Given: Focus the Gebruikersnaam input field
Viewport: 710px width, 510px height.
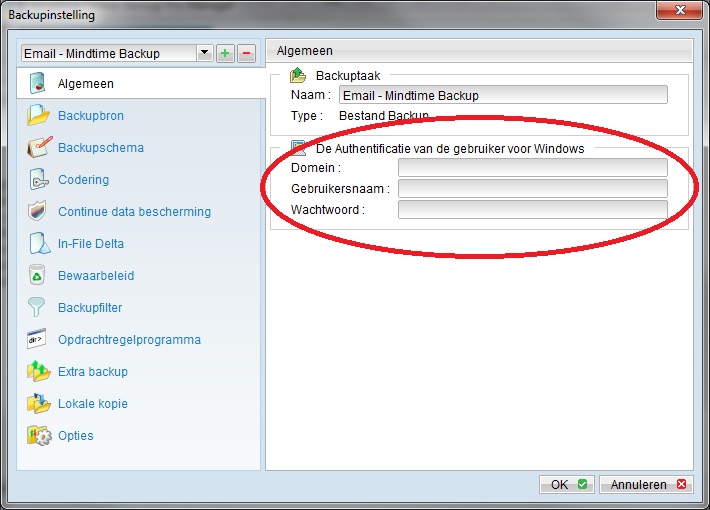Looking at the screenshot, I should [x=532, y=188].
